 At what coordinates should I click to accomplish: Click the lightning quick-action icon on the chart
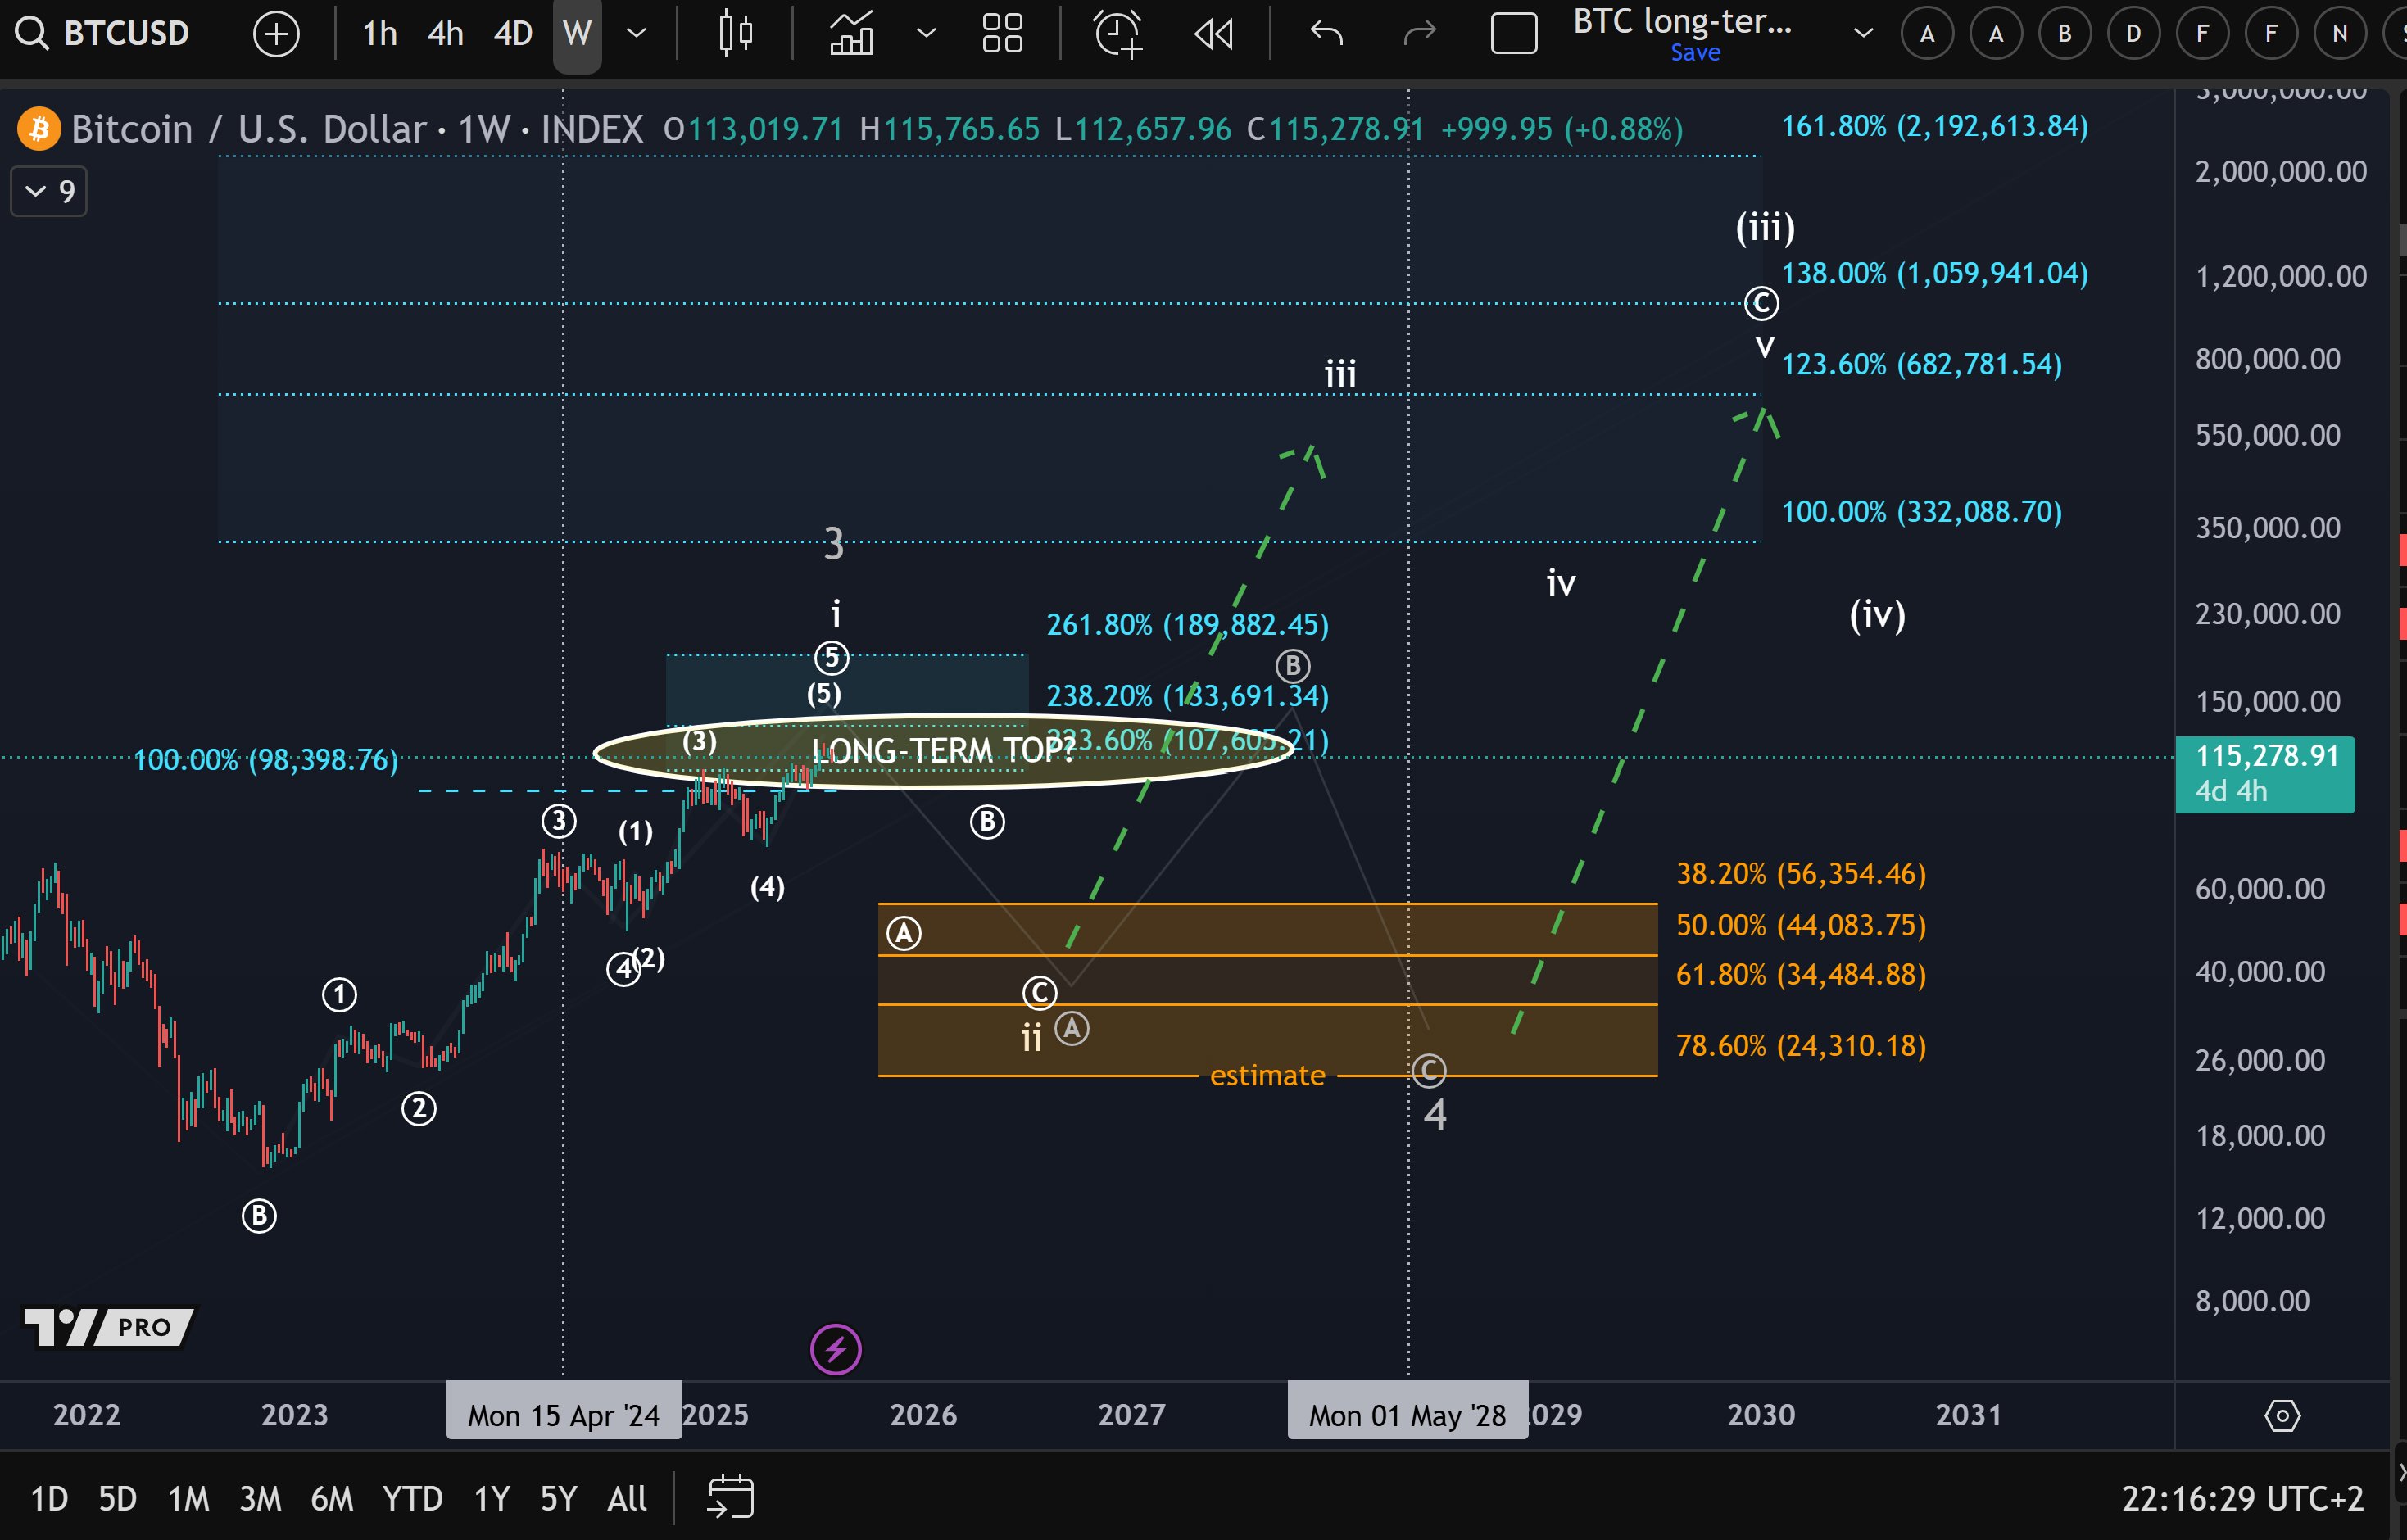(835, 1349)
